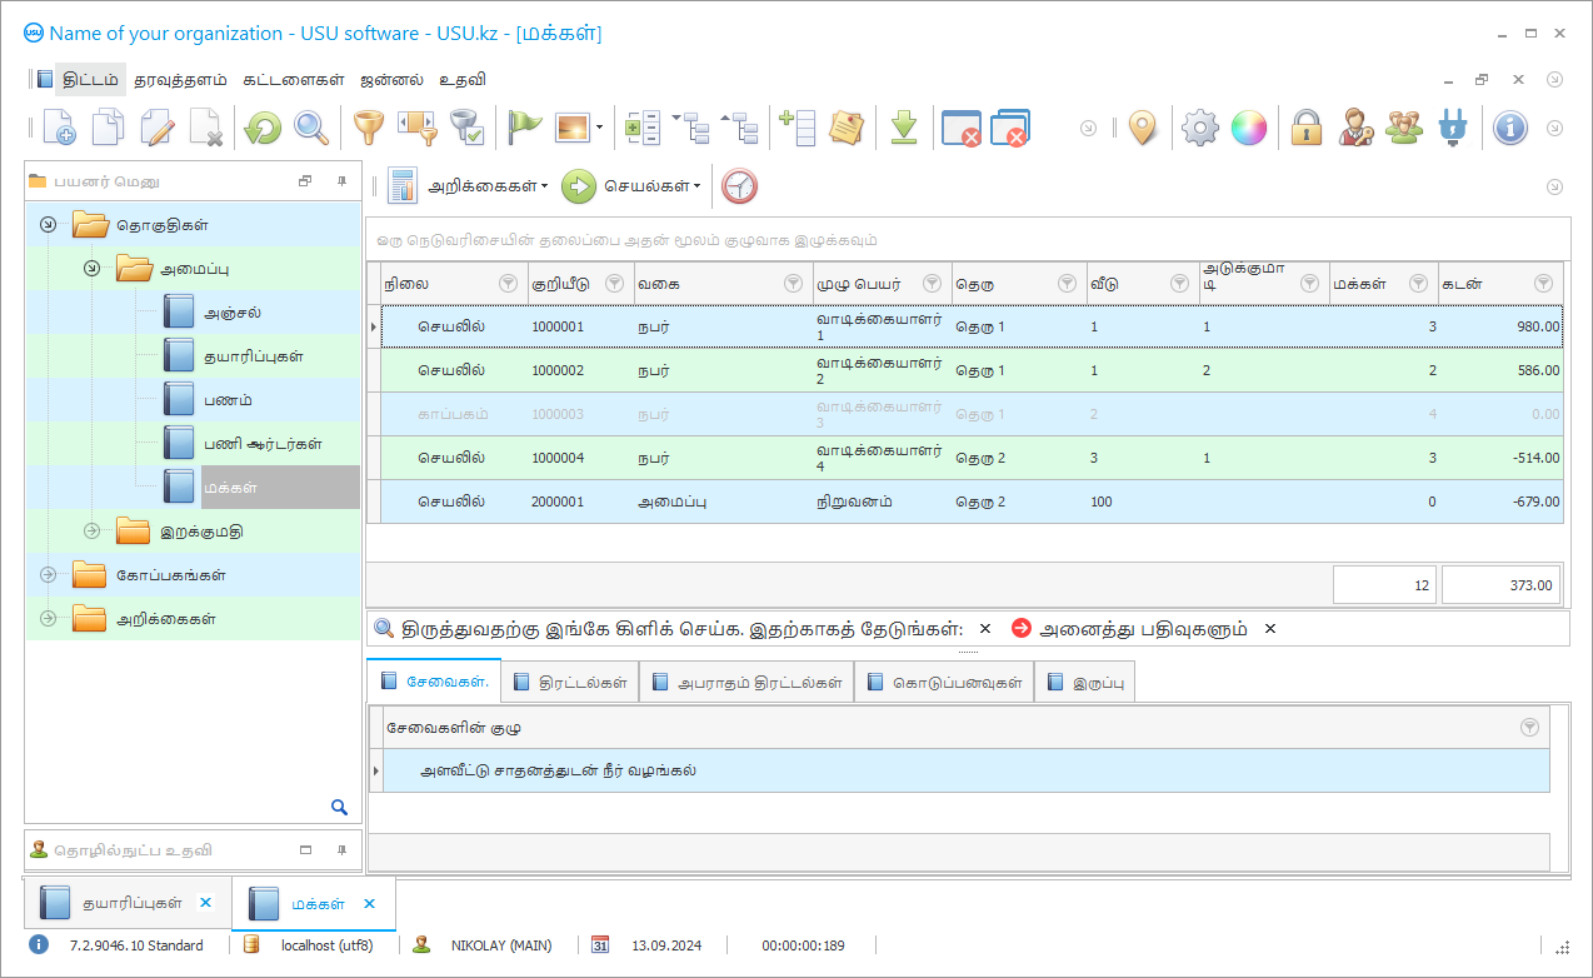Click the edit record pencil icon
This screenshot has height=978, width=1593.
pos(157,128)
